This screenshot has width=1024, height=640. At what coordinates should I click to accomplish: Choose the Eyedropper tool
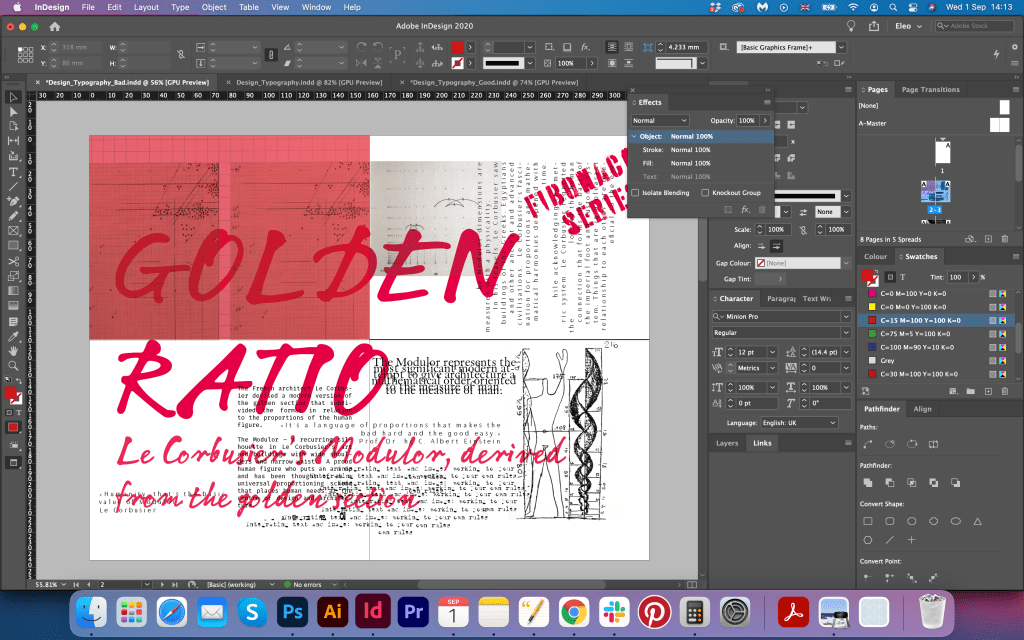(14, 336)
